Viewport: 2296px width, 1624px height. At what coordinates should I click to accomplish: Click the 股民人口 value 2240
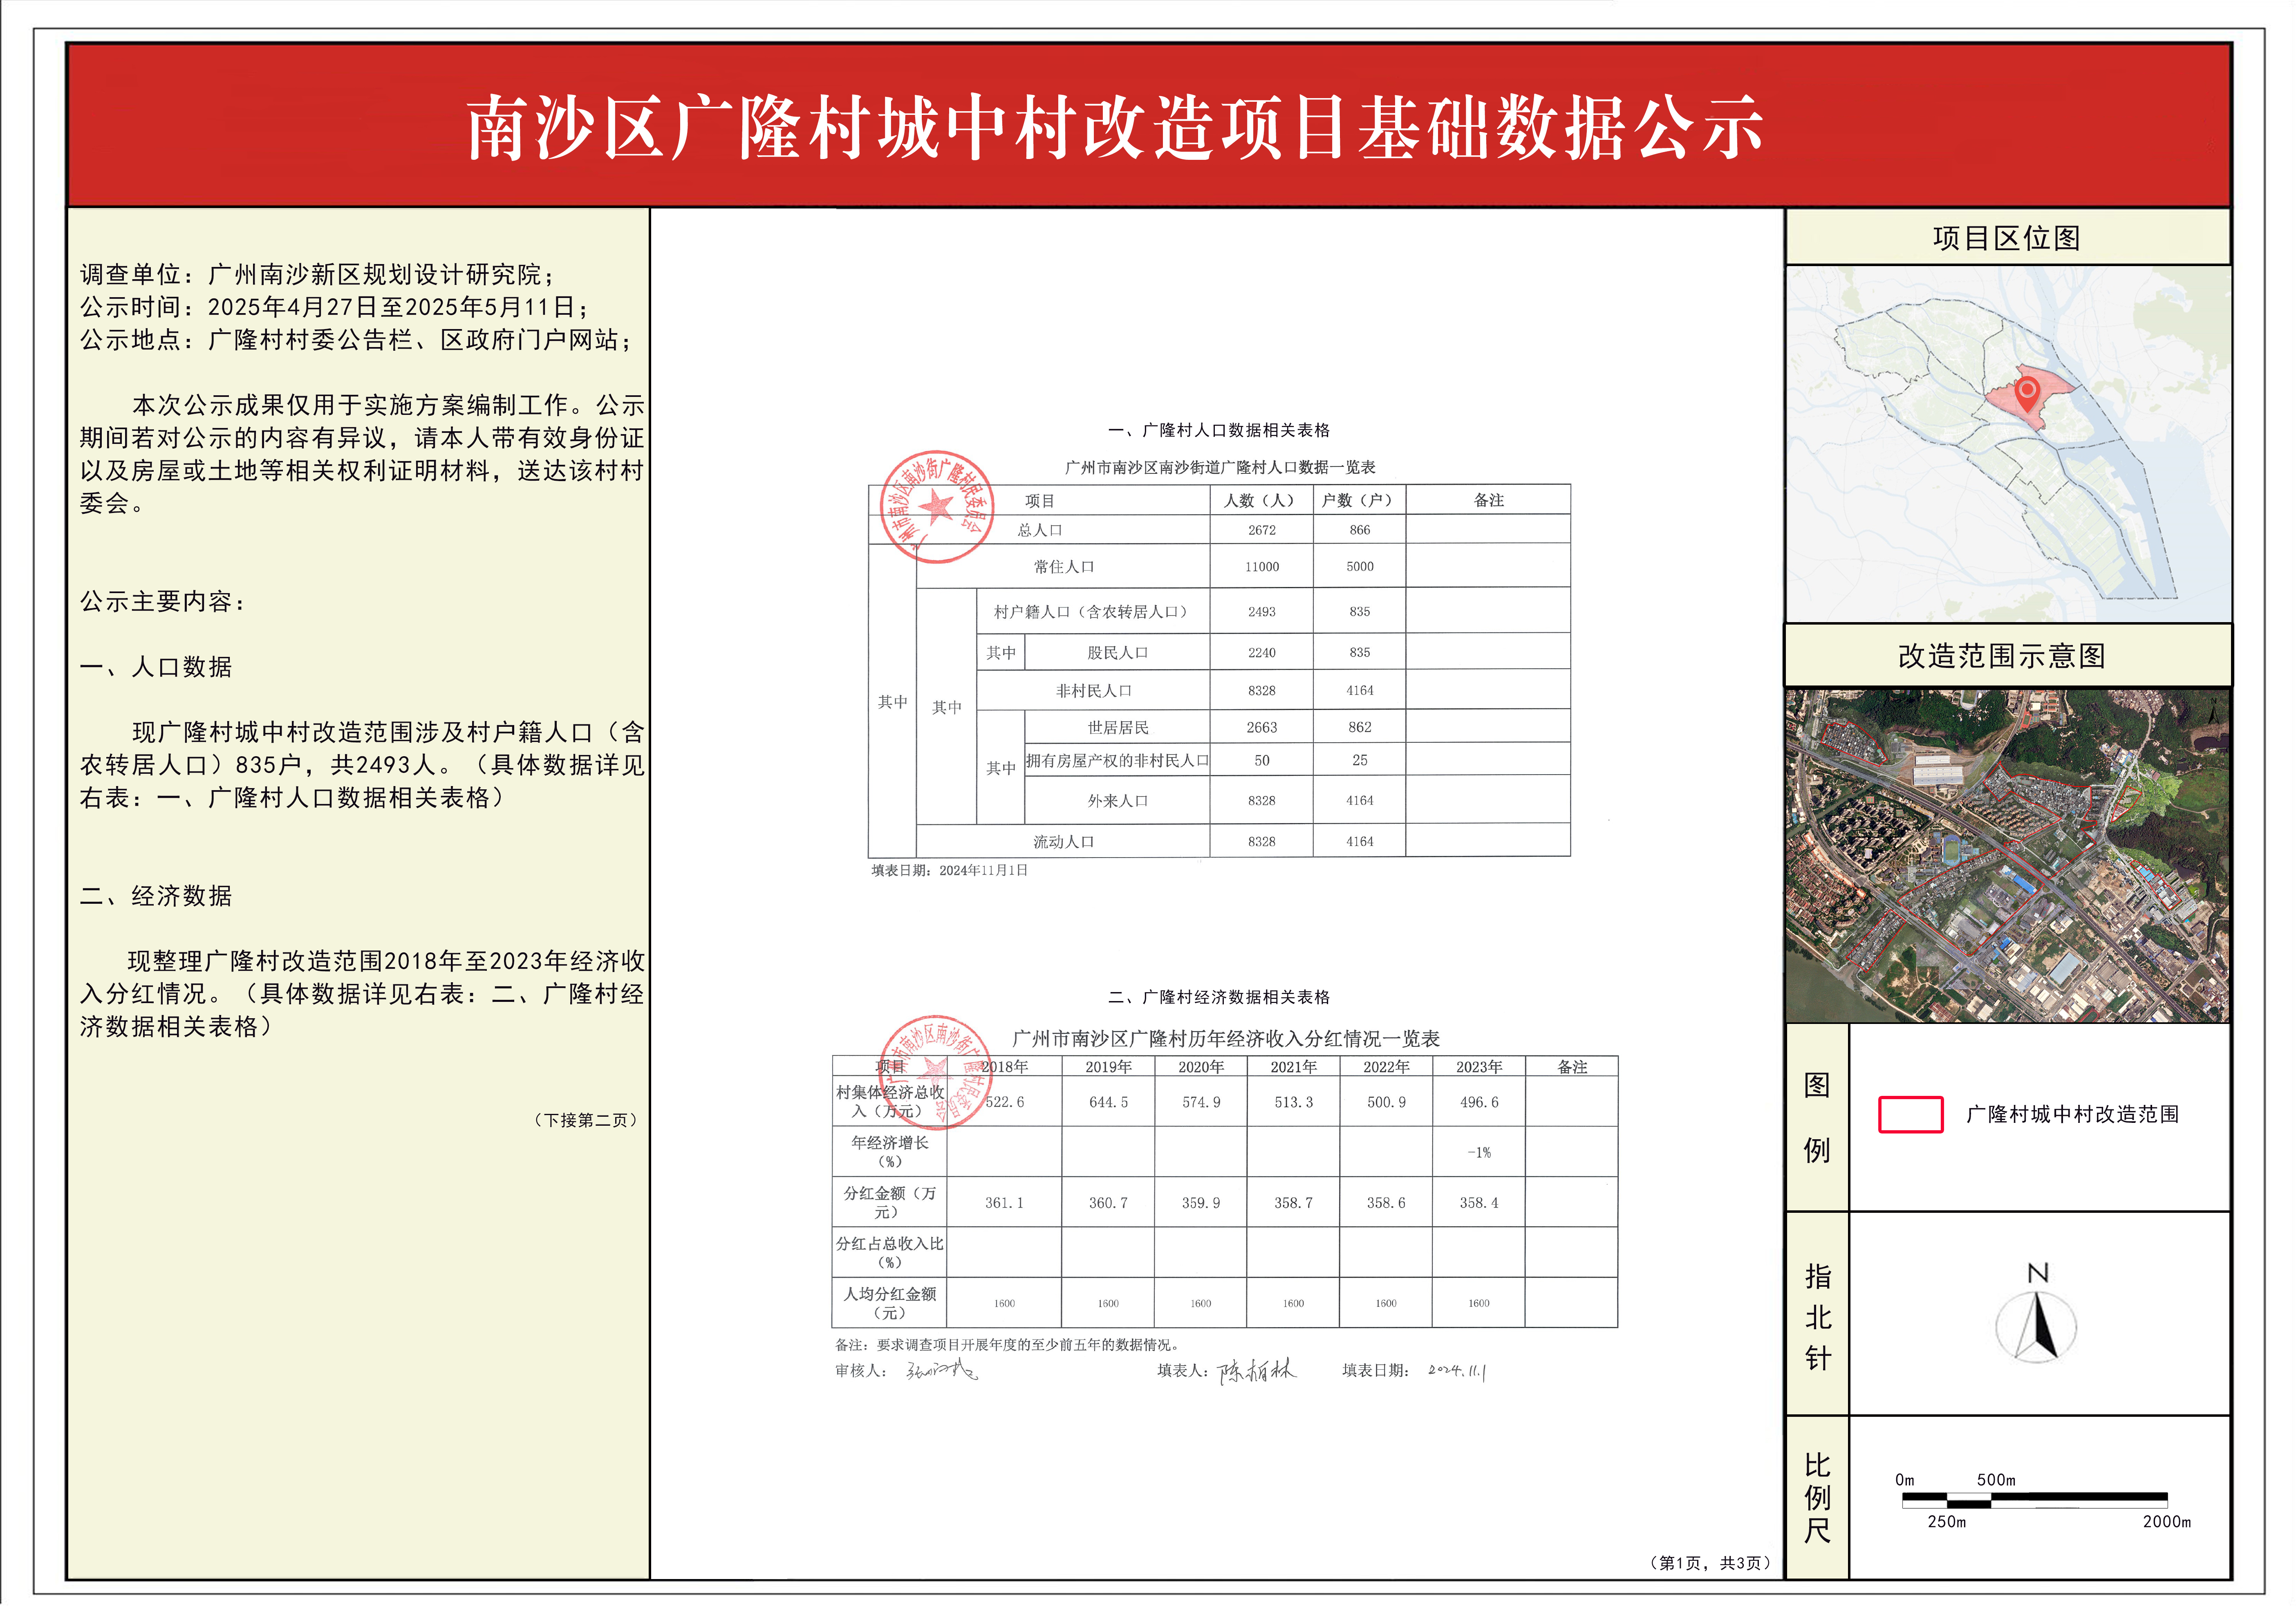(1262, 653)
